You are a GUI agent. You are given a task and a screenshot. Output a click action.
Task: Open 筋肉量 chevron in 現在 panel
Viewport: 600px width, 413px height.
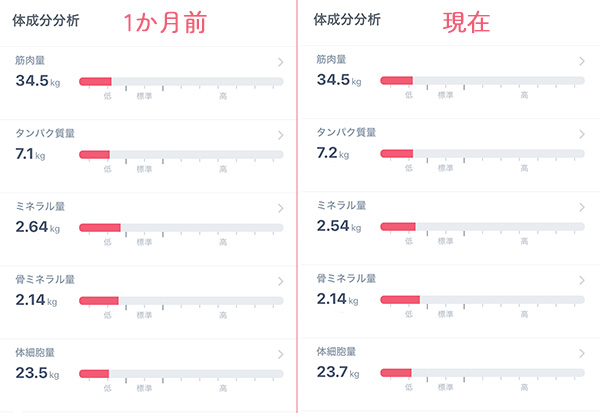(582, 61)
